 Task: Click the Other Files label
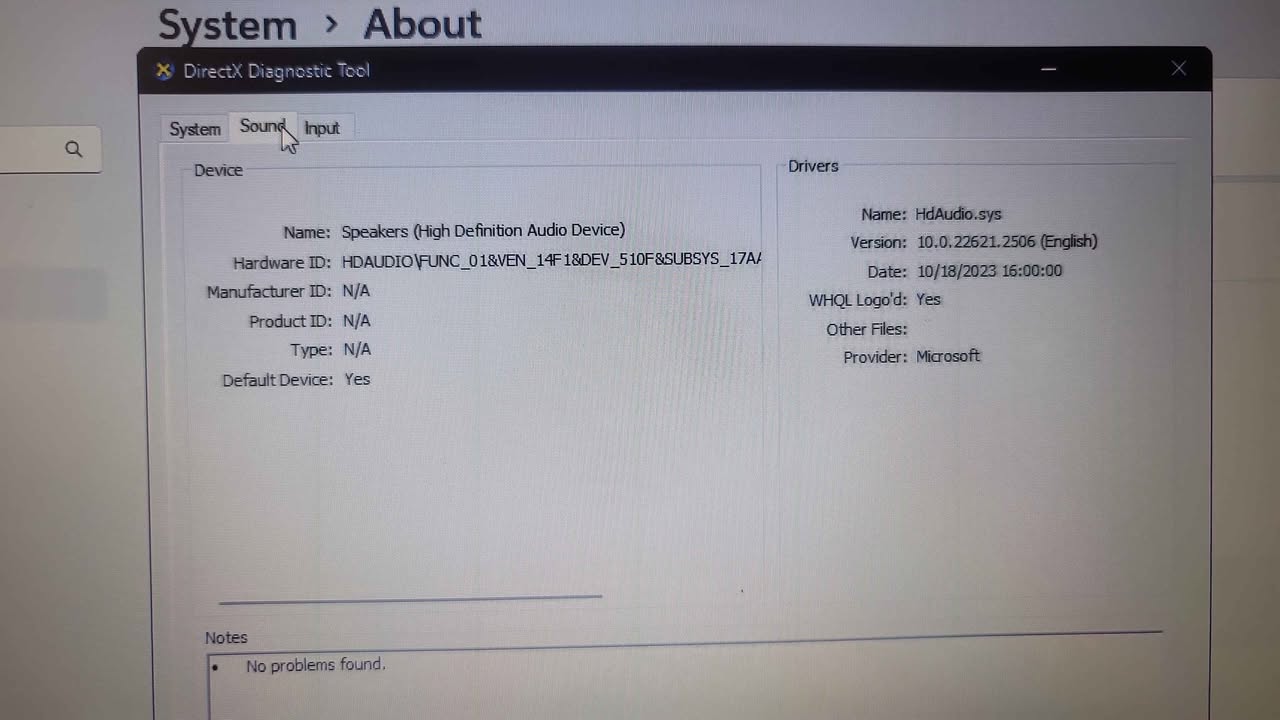pos(866,329)
